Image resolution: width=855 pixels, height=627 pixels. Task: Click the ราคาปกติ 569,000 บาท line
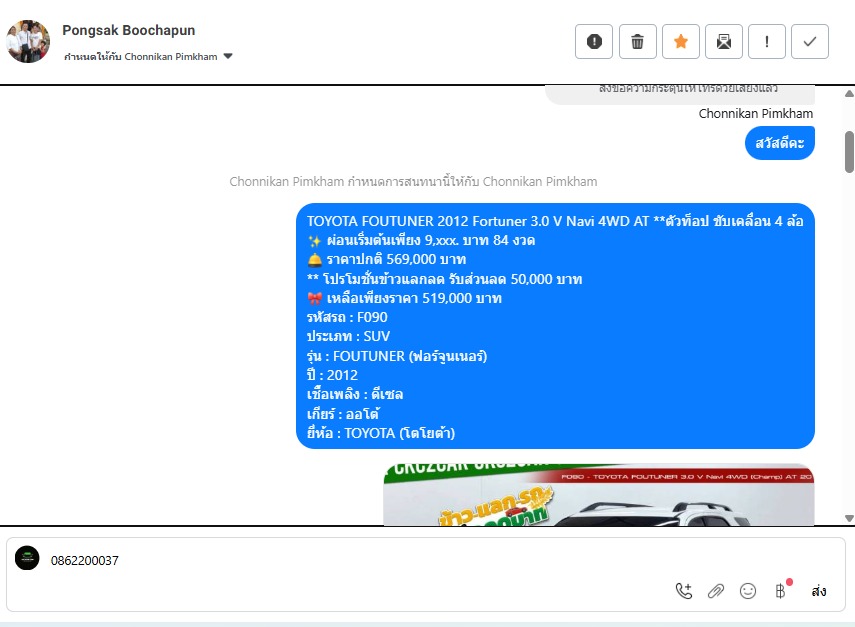pos(387,260)
